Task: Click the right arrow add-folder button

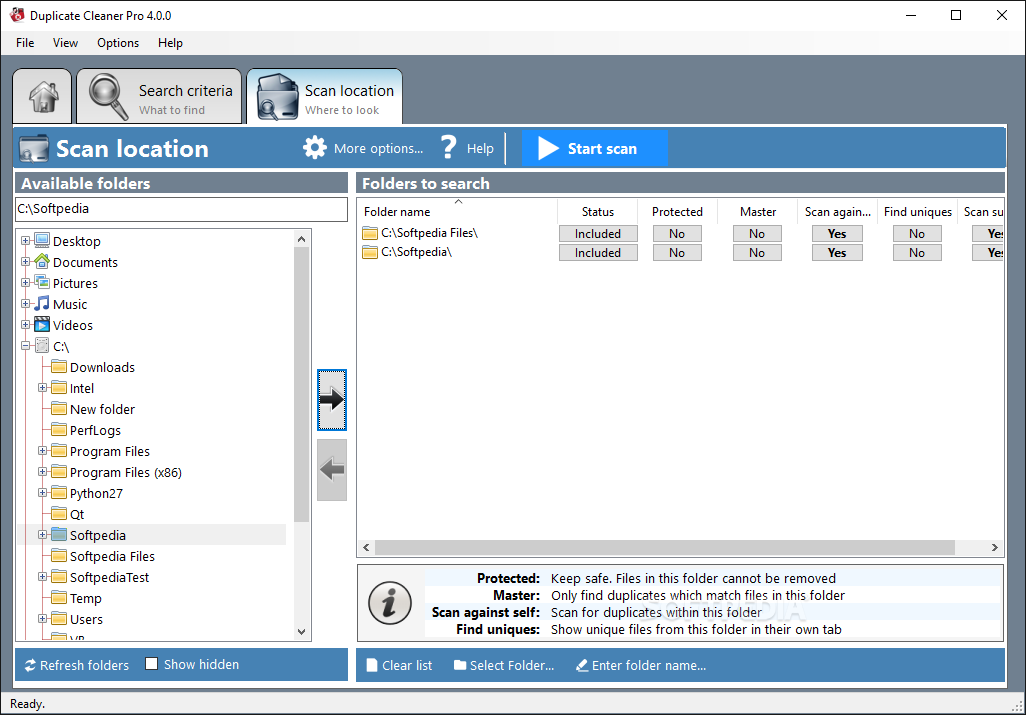Action: (x=332, y=400)
